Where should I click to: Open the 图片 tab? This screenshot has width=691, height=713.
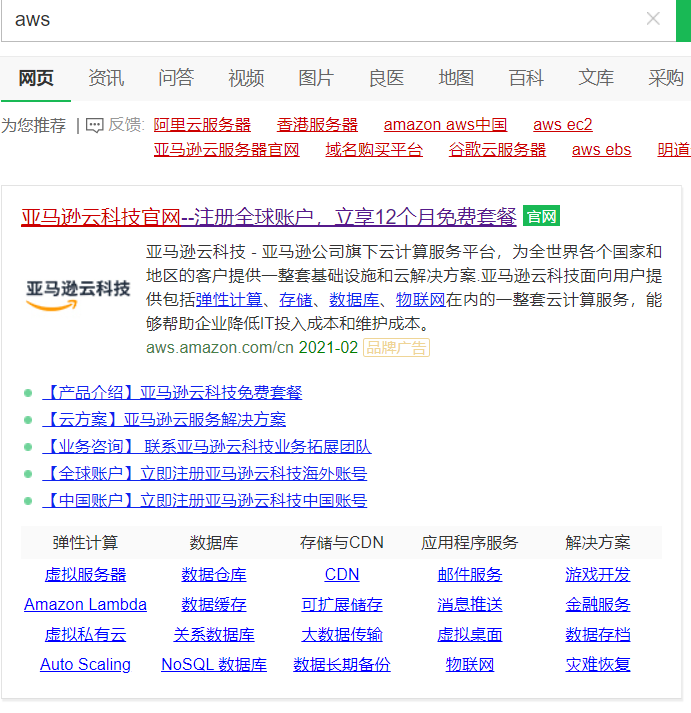(316, 78)
